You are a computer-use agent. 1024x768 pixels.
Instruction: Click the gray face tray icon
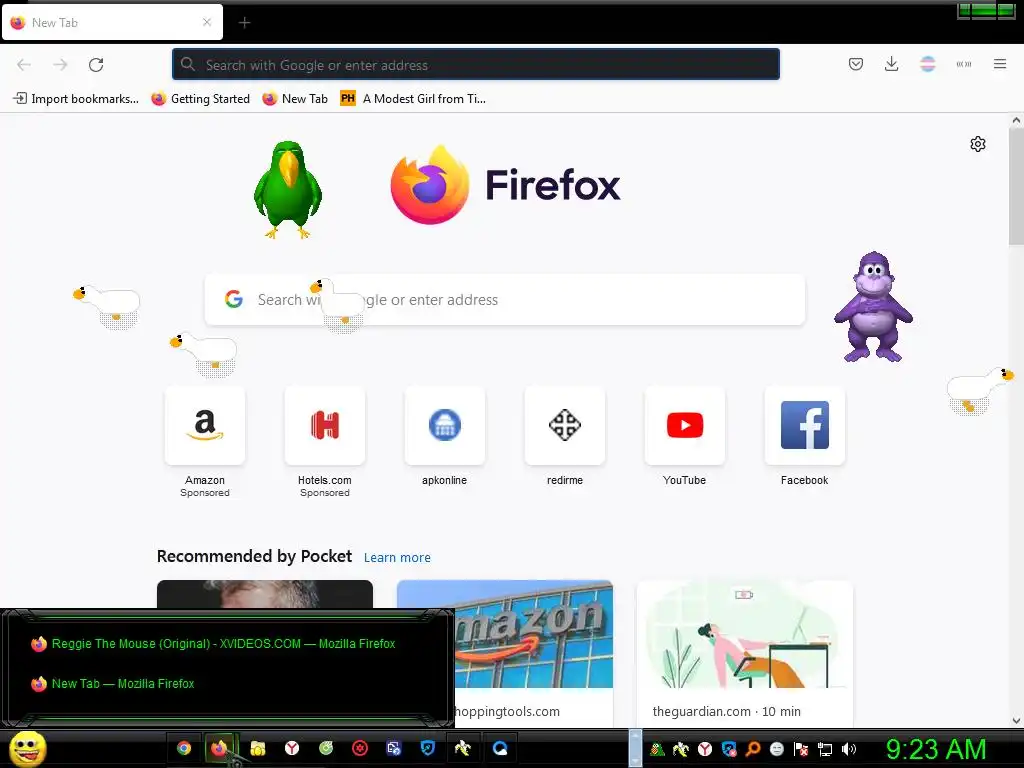[776, 750]
